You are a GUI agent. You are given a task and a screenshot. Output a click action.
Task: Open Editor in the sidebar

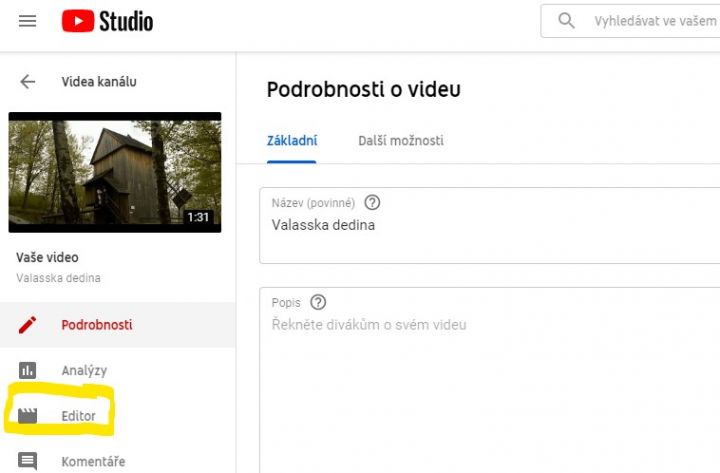coord(79,416)
